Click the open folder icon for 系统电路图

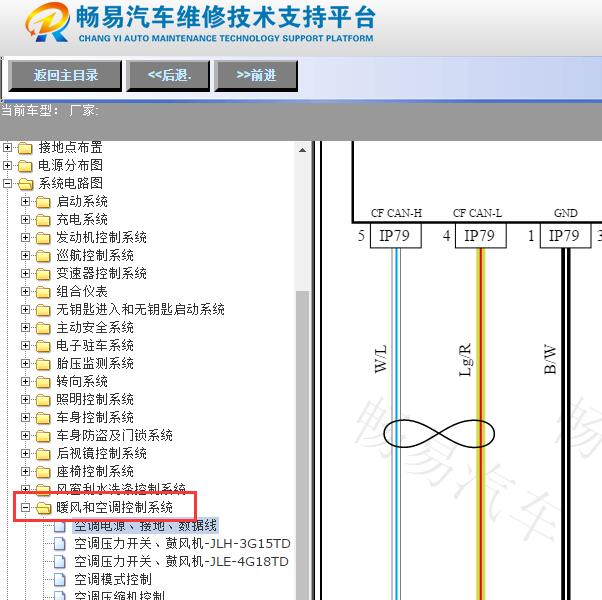click(26, 183)
